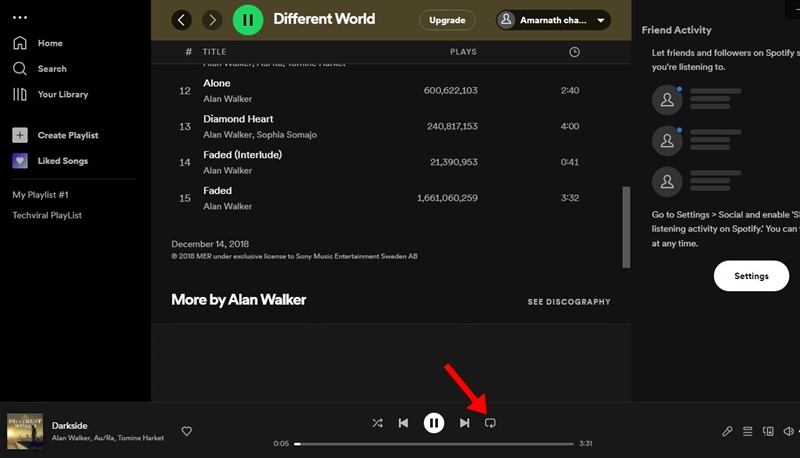This screenshot has width=800, height=458.
Task: Enable repeat mode
Action: tap(490, 423)
